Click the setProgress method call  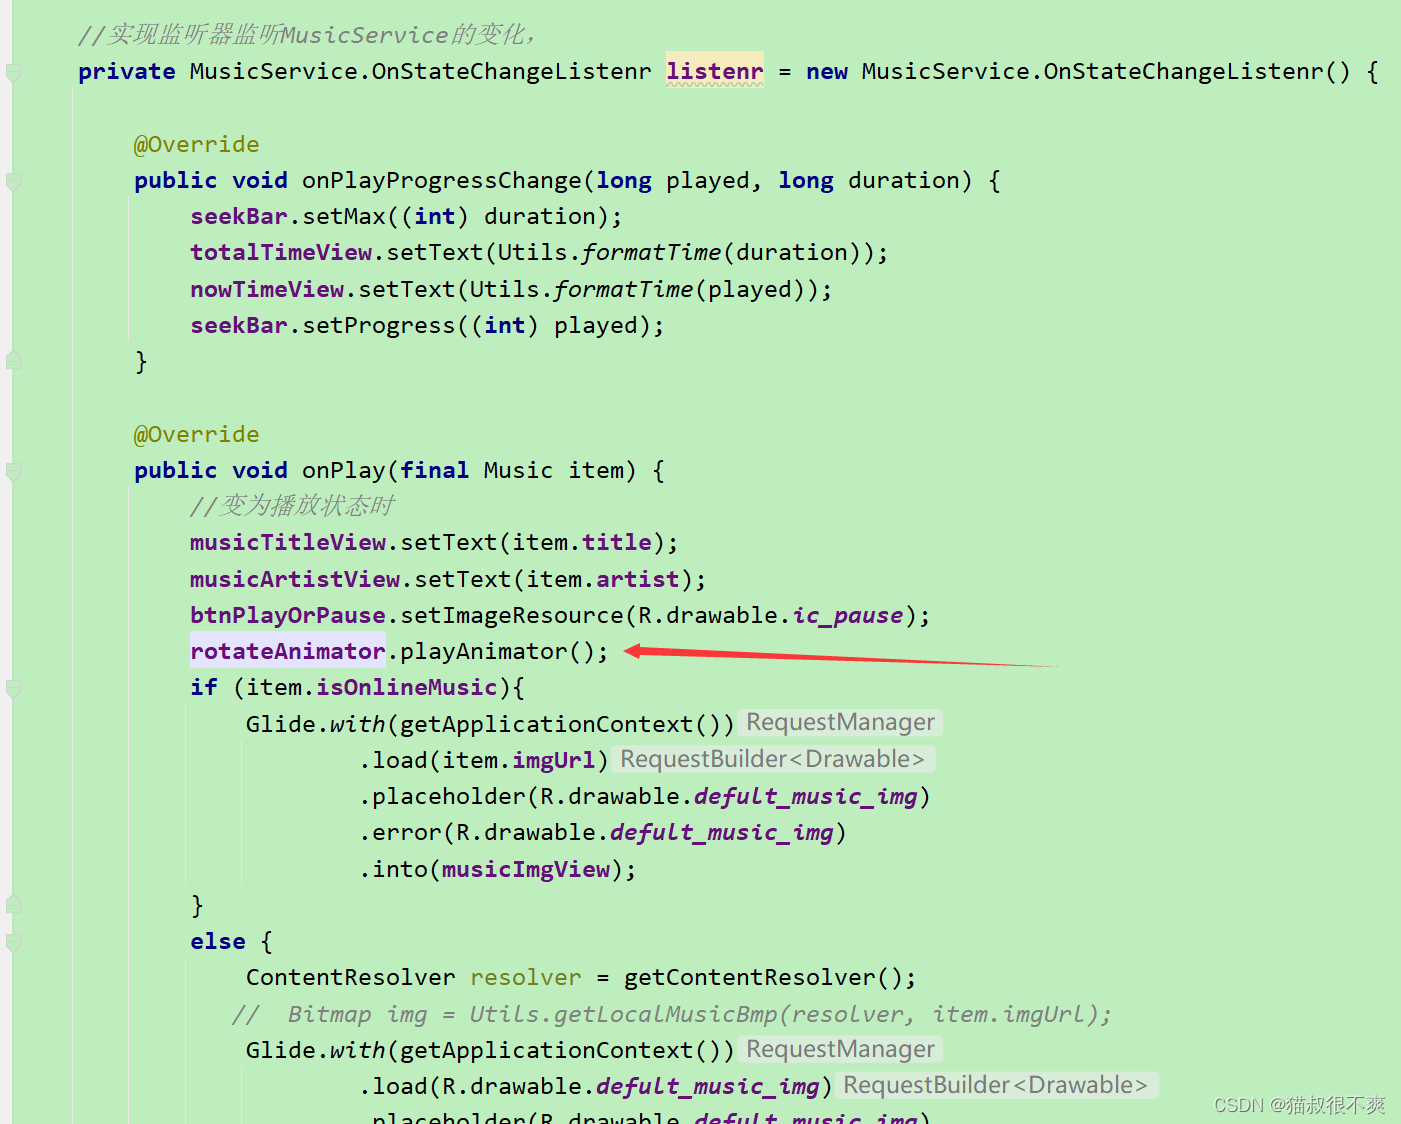click(x=380, y=326)
